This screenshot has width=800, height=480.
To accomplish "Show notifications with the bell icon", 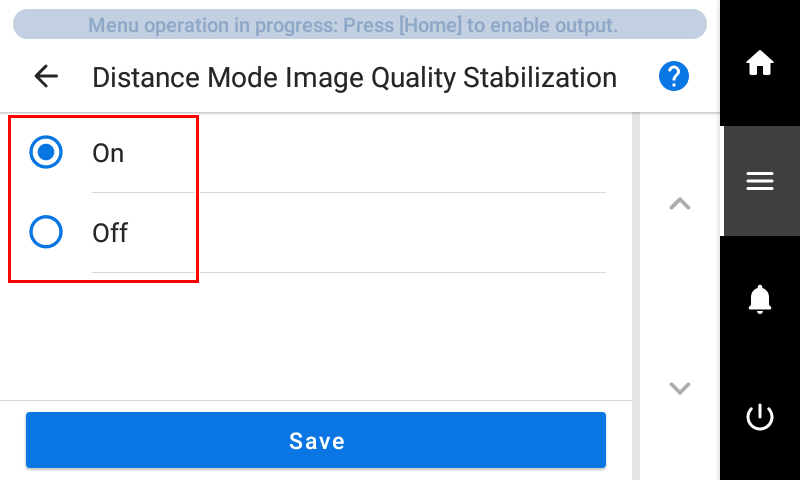I will click(x=760, y=299).
